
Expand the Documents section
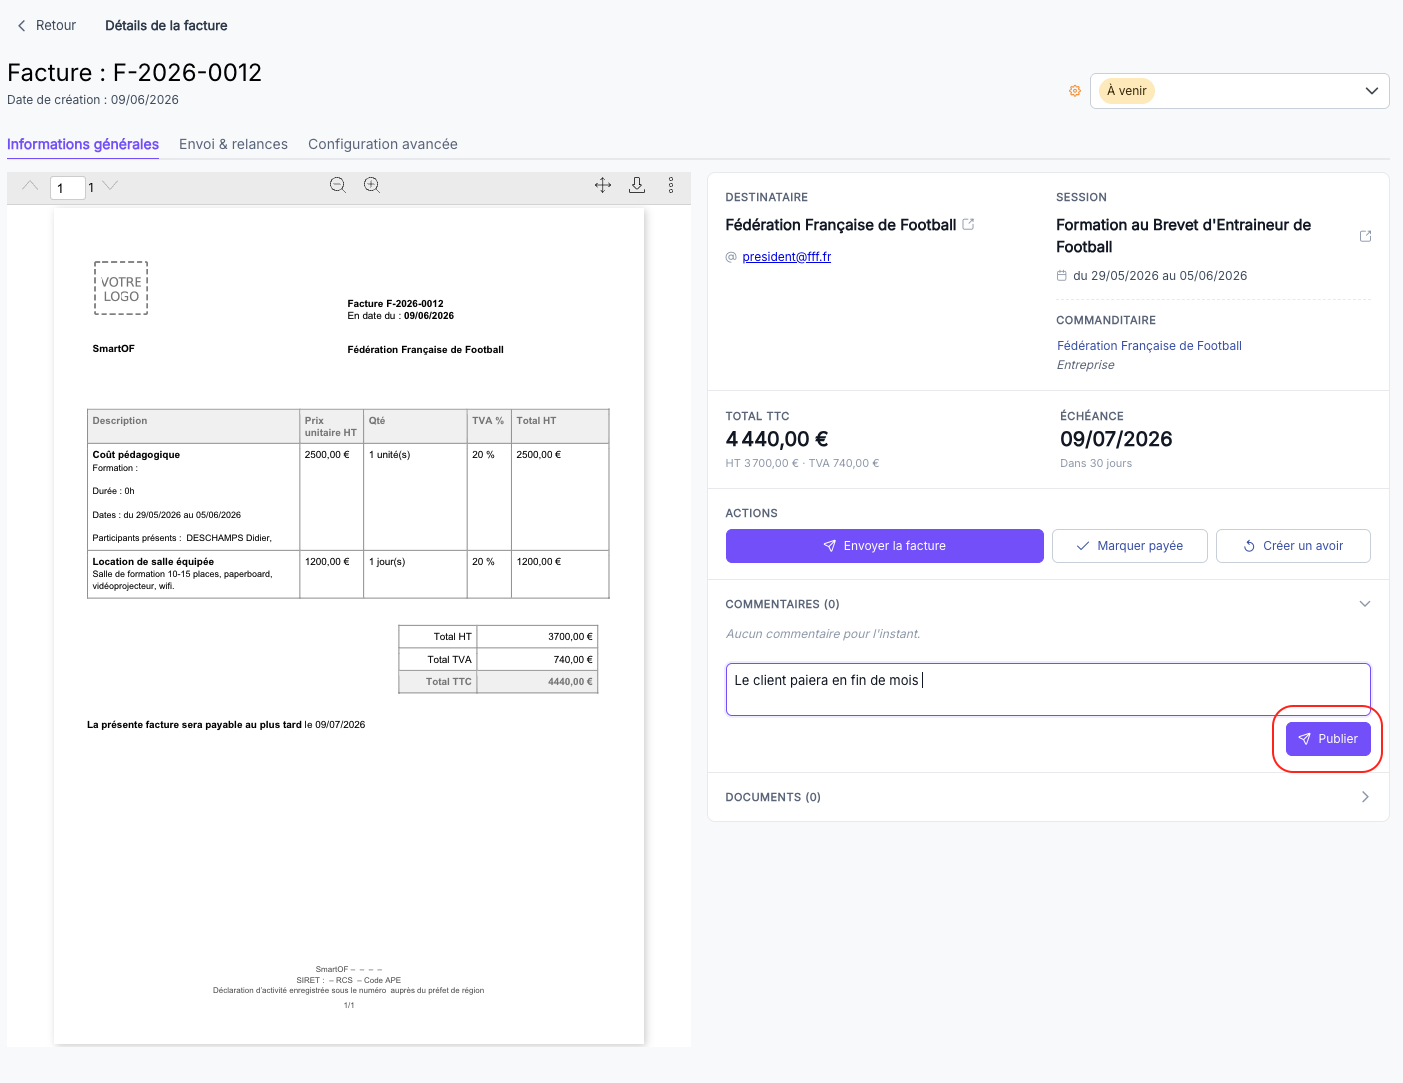[1365, 797]
